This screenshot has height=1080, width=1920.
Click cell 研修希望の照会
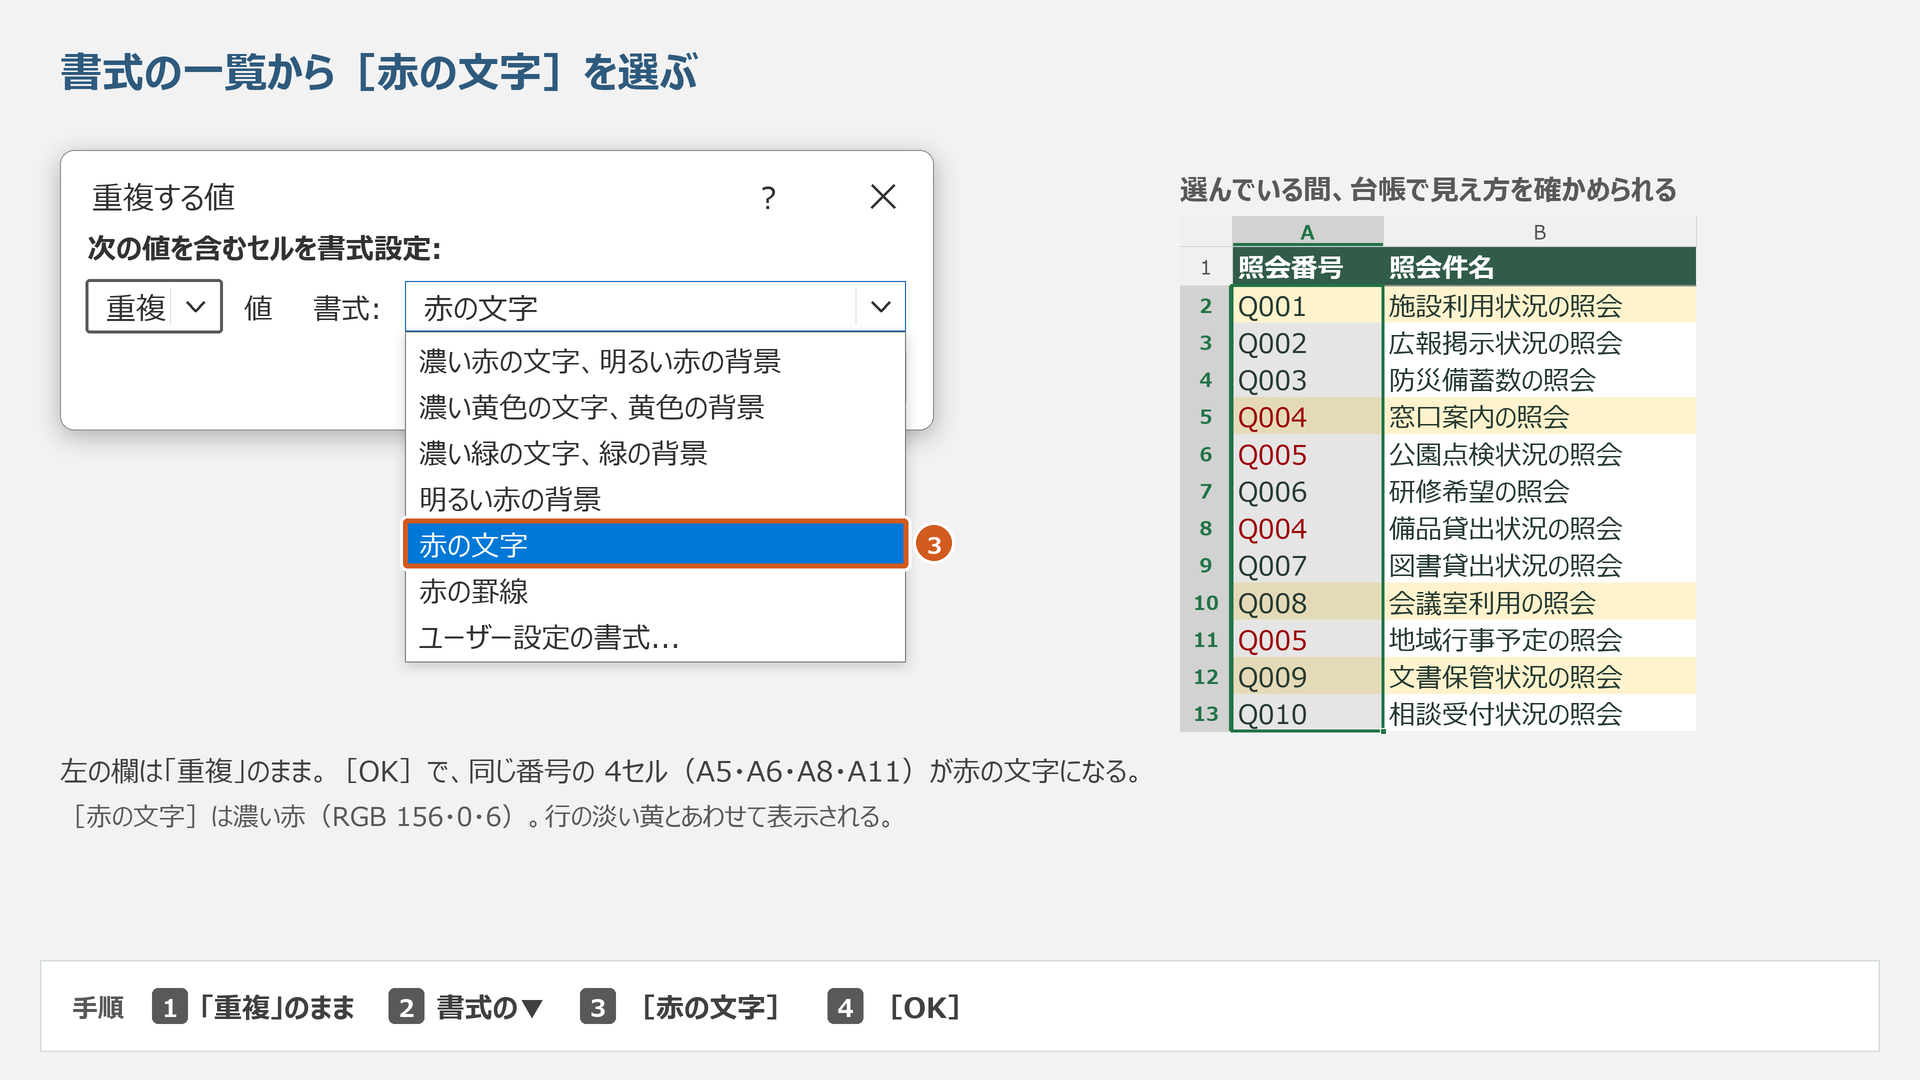pyautogui.click(x=1540, y=491)
